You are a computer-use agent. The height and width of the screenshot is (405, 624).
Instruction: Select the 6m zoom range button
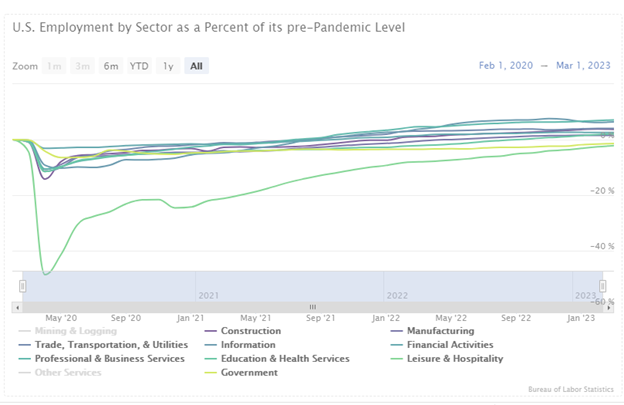coord(110,66)
